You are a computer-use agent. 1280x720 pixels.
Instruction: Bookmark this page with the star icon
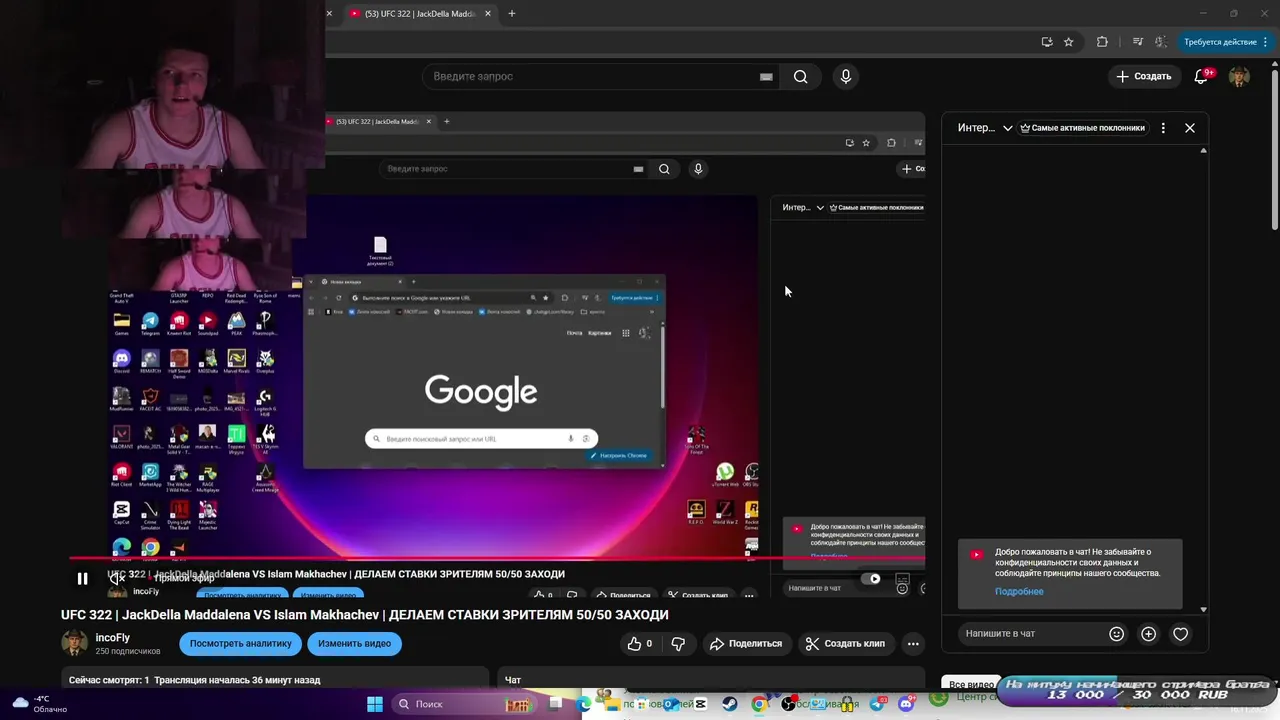tap(1068, 42)
